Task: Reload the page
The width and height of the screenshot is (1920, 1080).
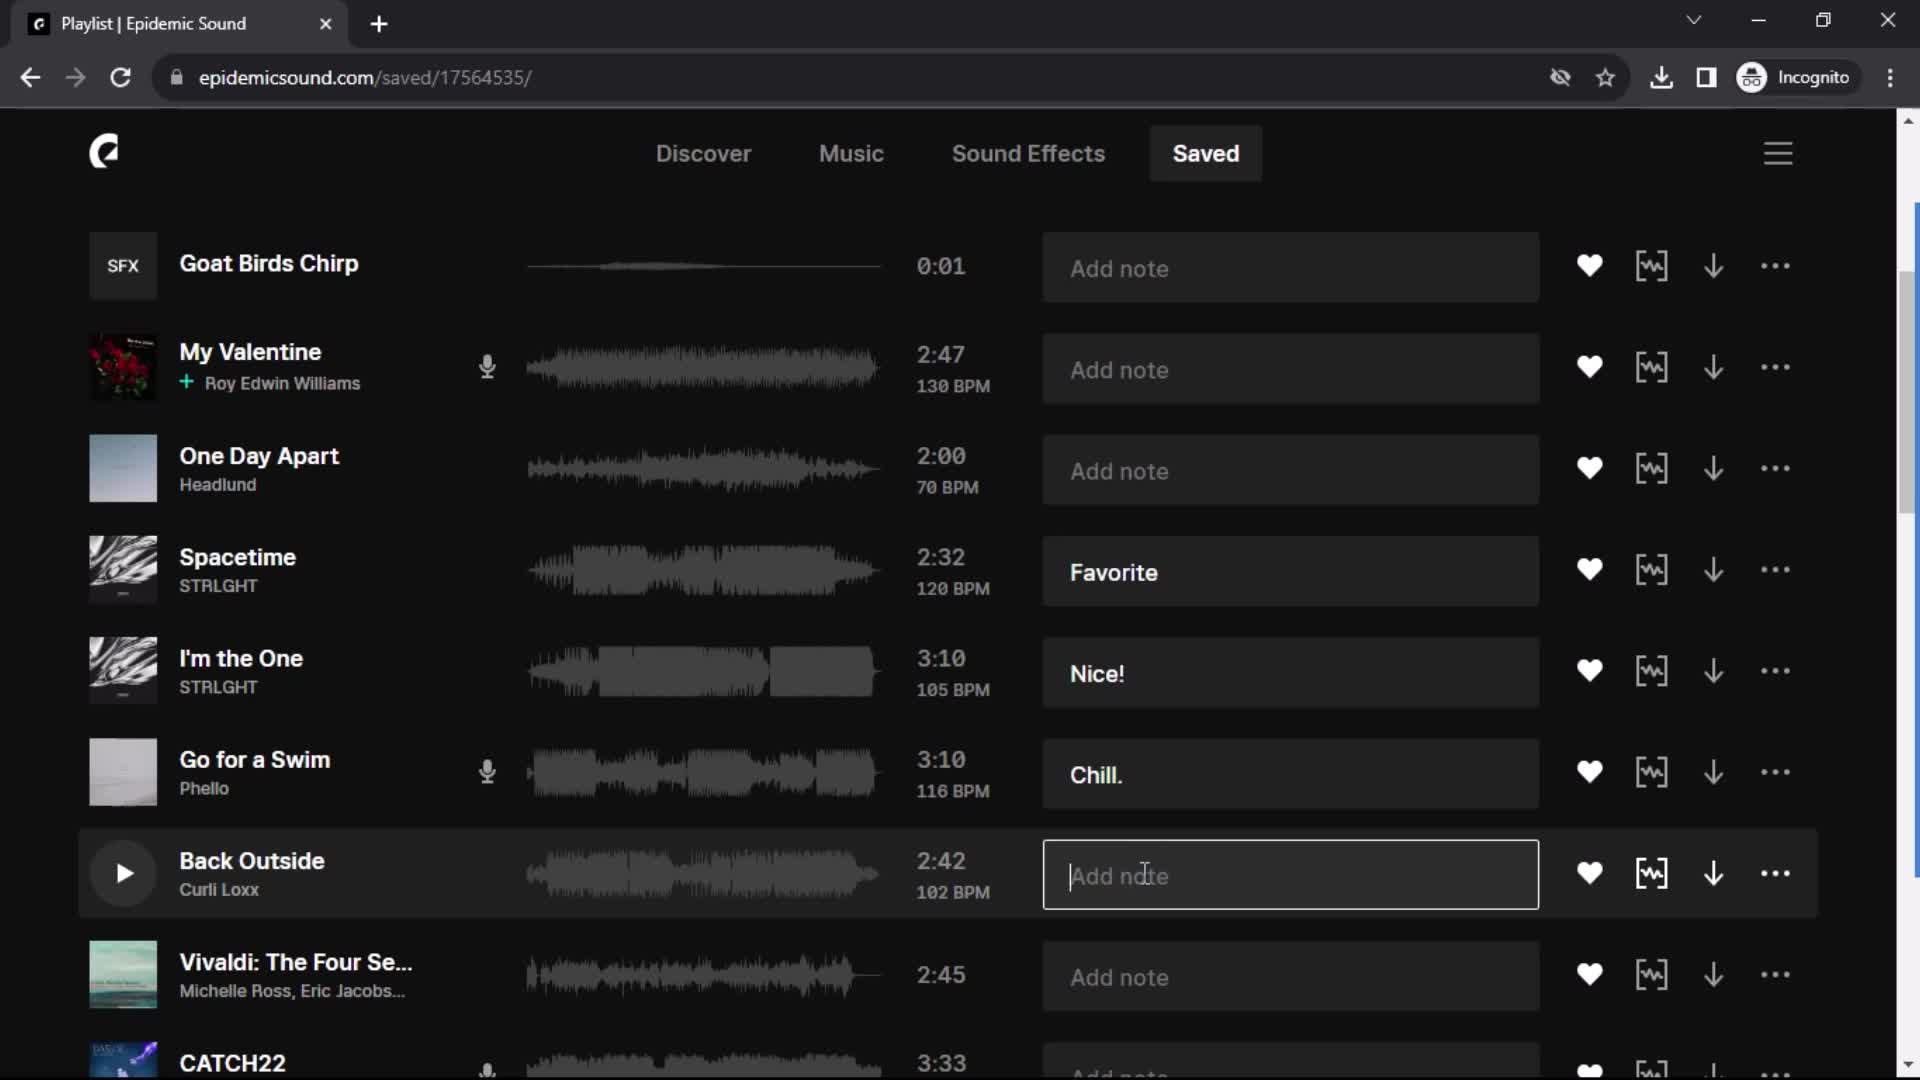Action: tap(120, 77)
